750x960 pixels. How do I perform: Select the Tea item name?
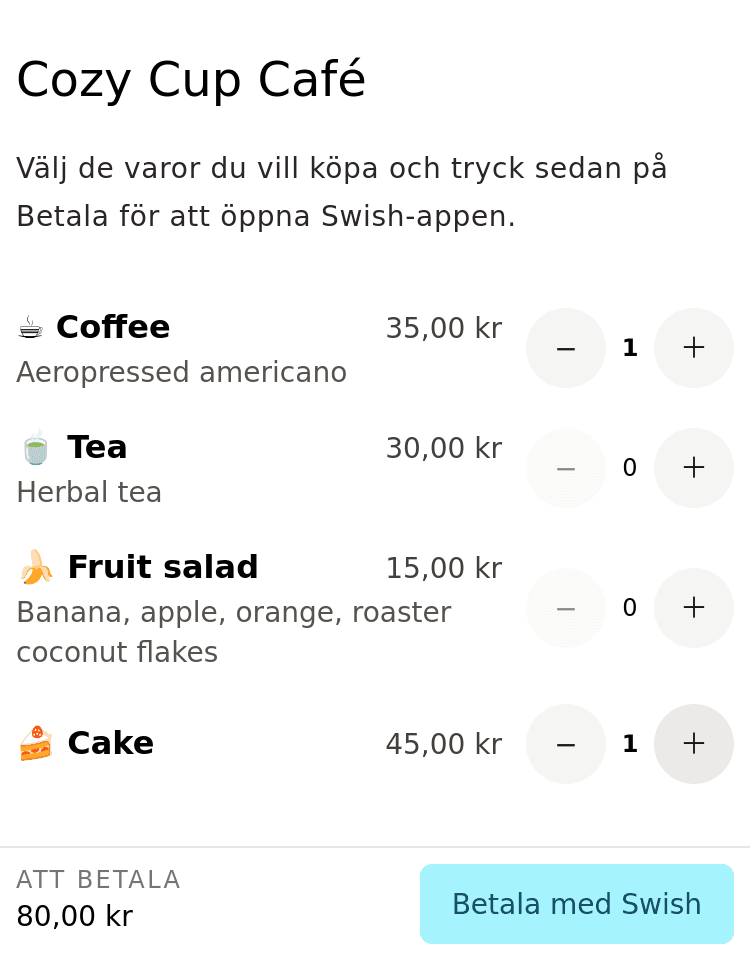(97, 448)
